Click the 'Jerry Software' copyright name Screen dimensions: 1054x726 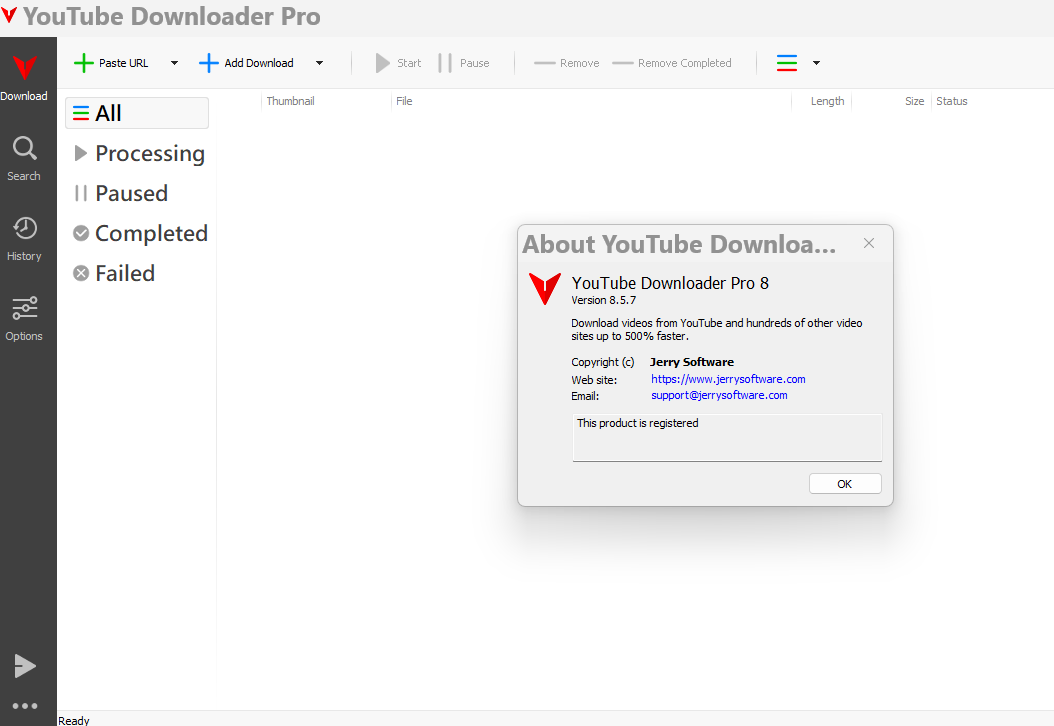point(692,362)
